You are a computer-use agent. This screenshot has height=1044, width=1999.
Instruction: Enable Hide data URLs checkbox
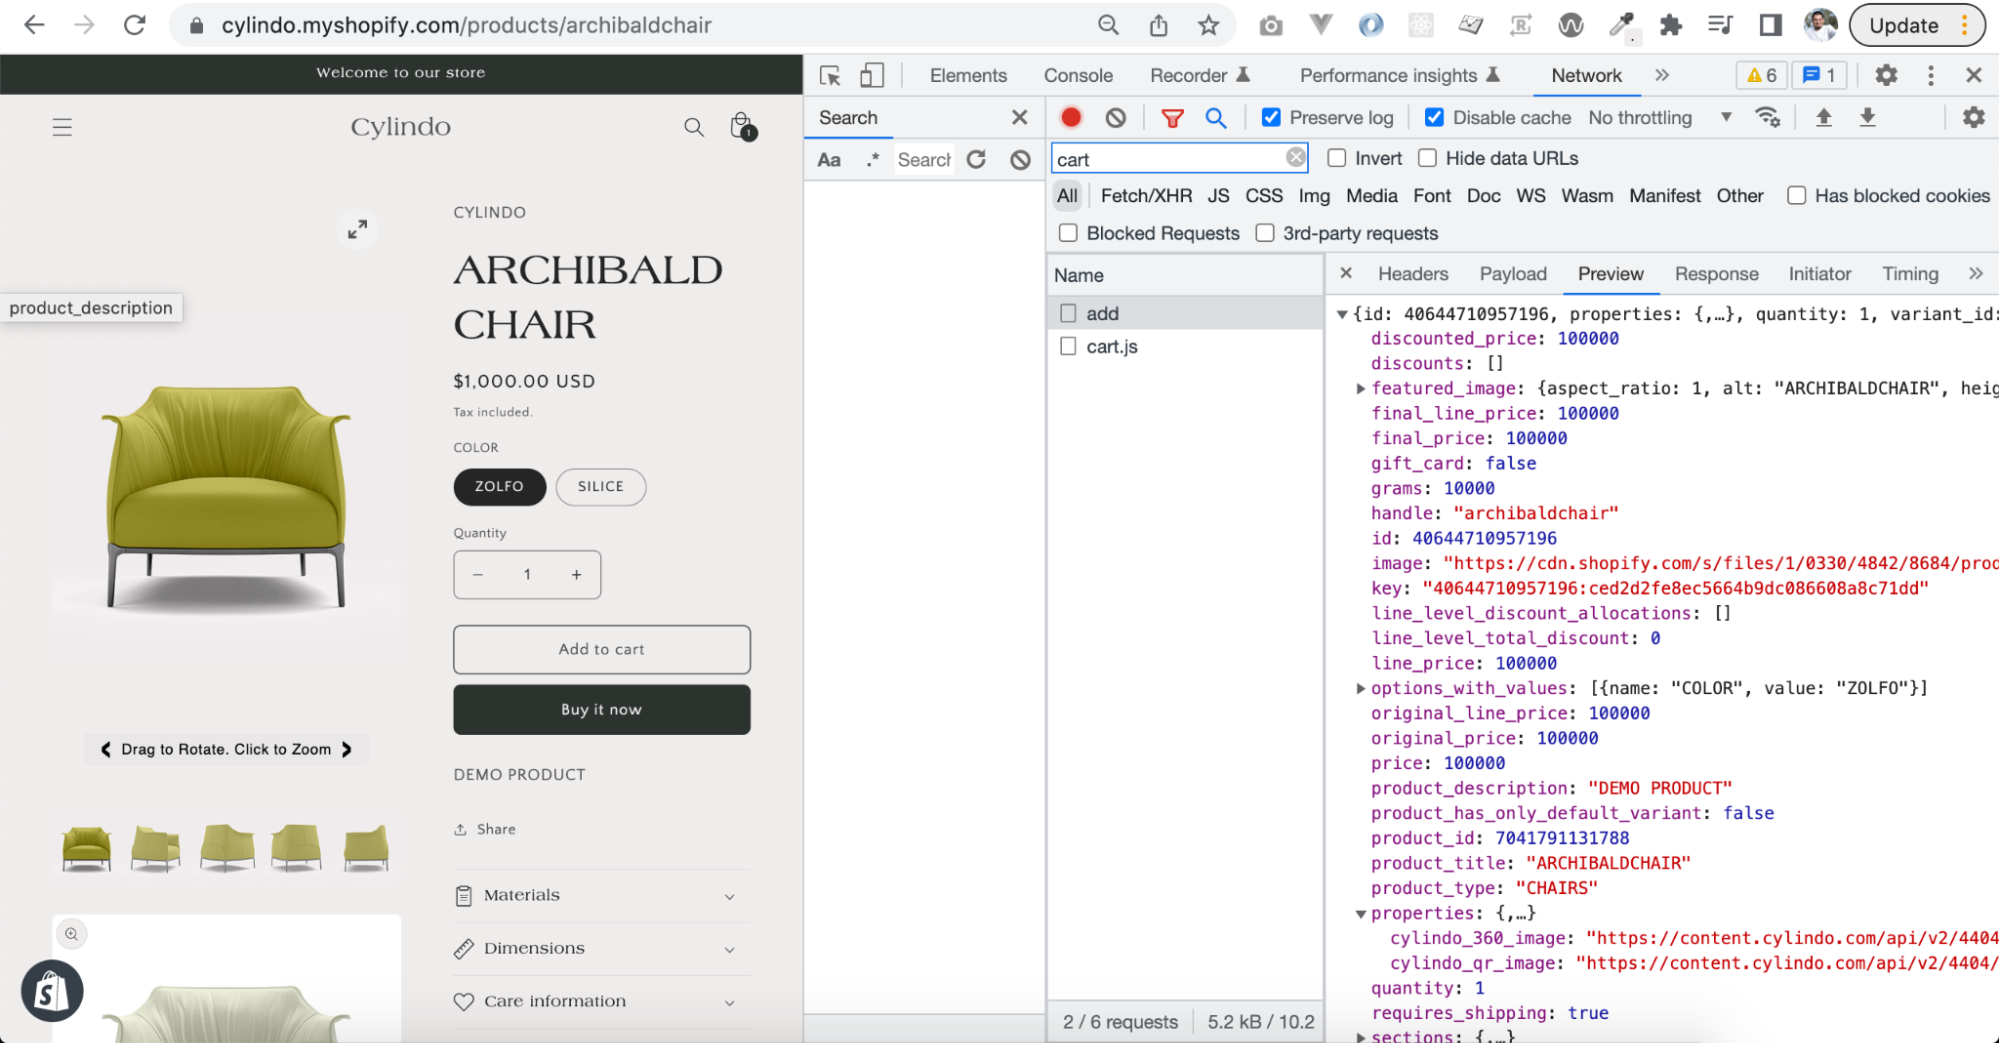click(1428, 158)
